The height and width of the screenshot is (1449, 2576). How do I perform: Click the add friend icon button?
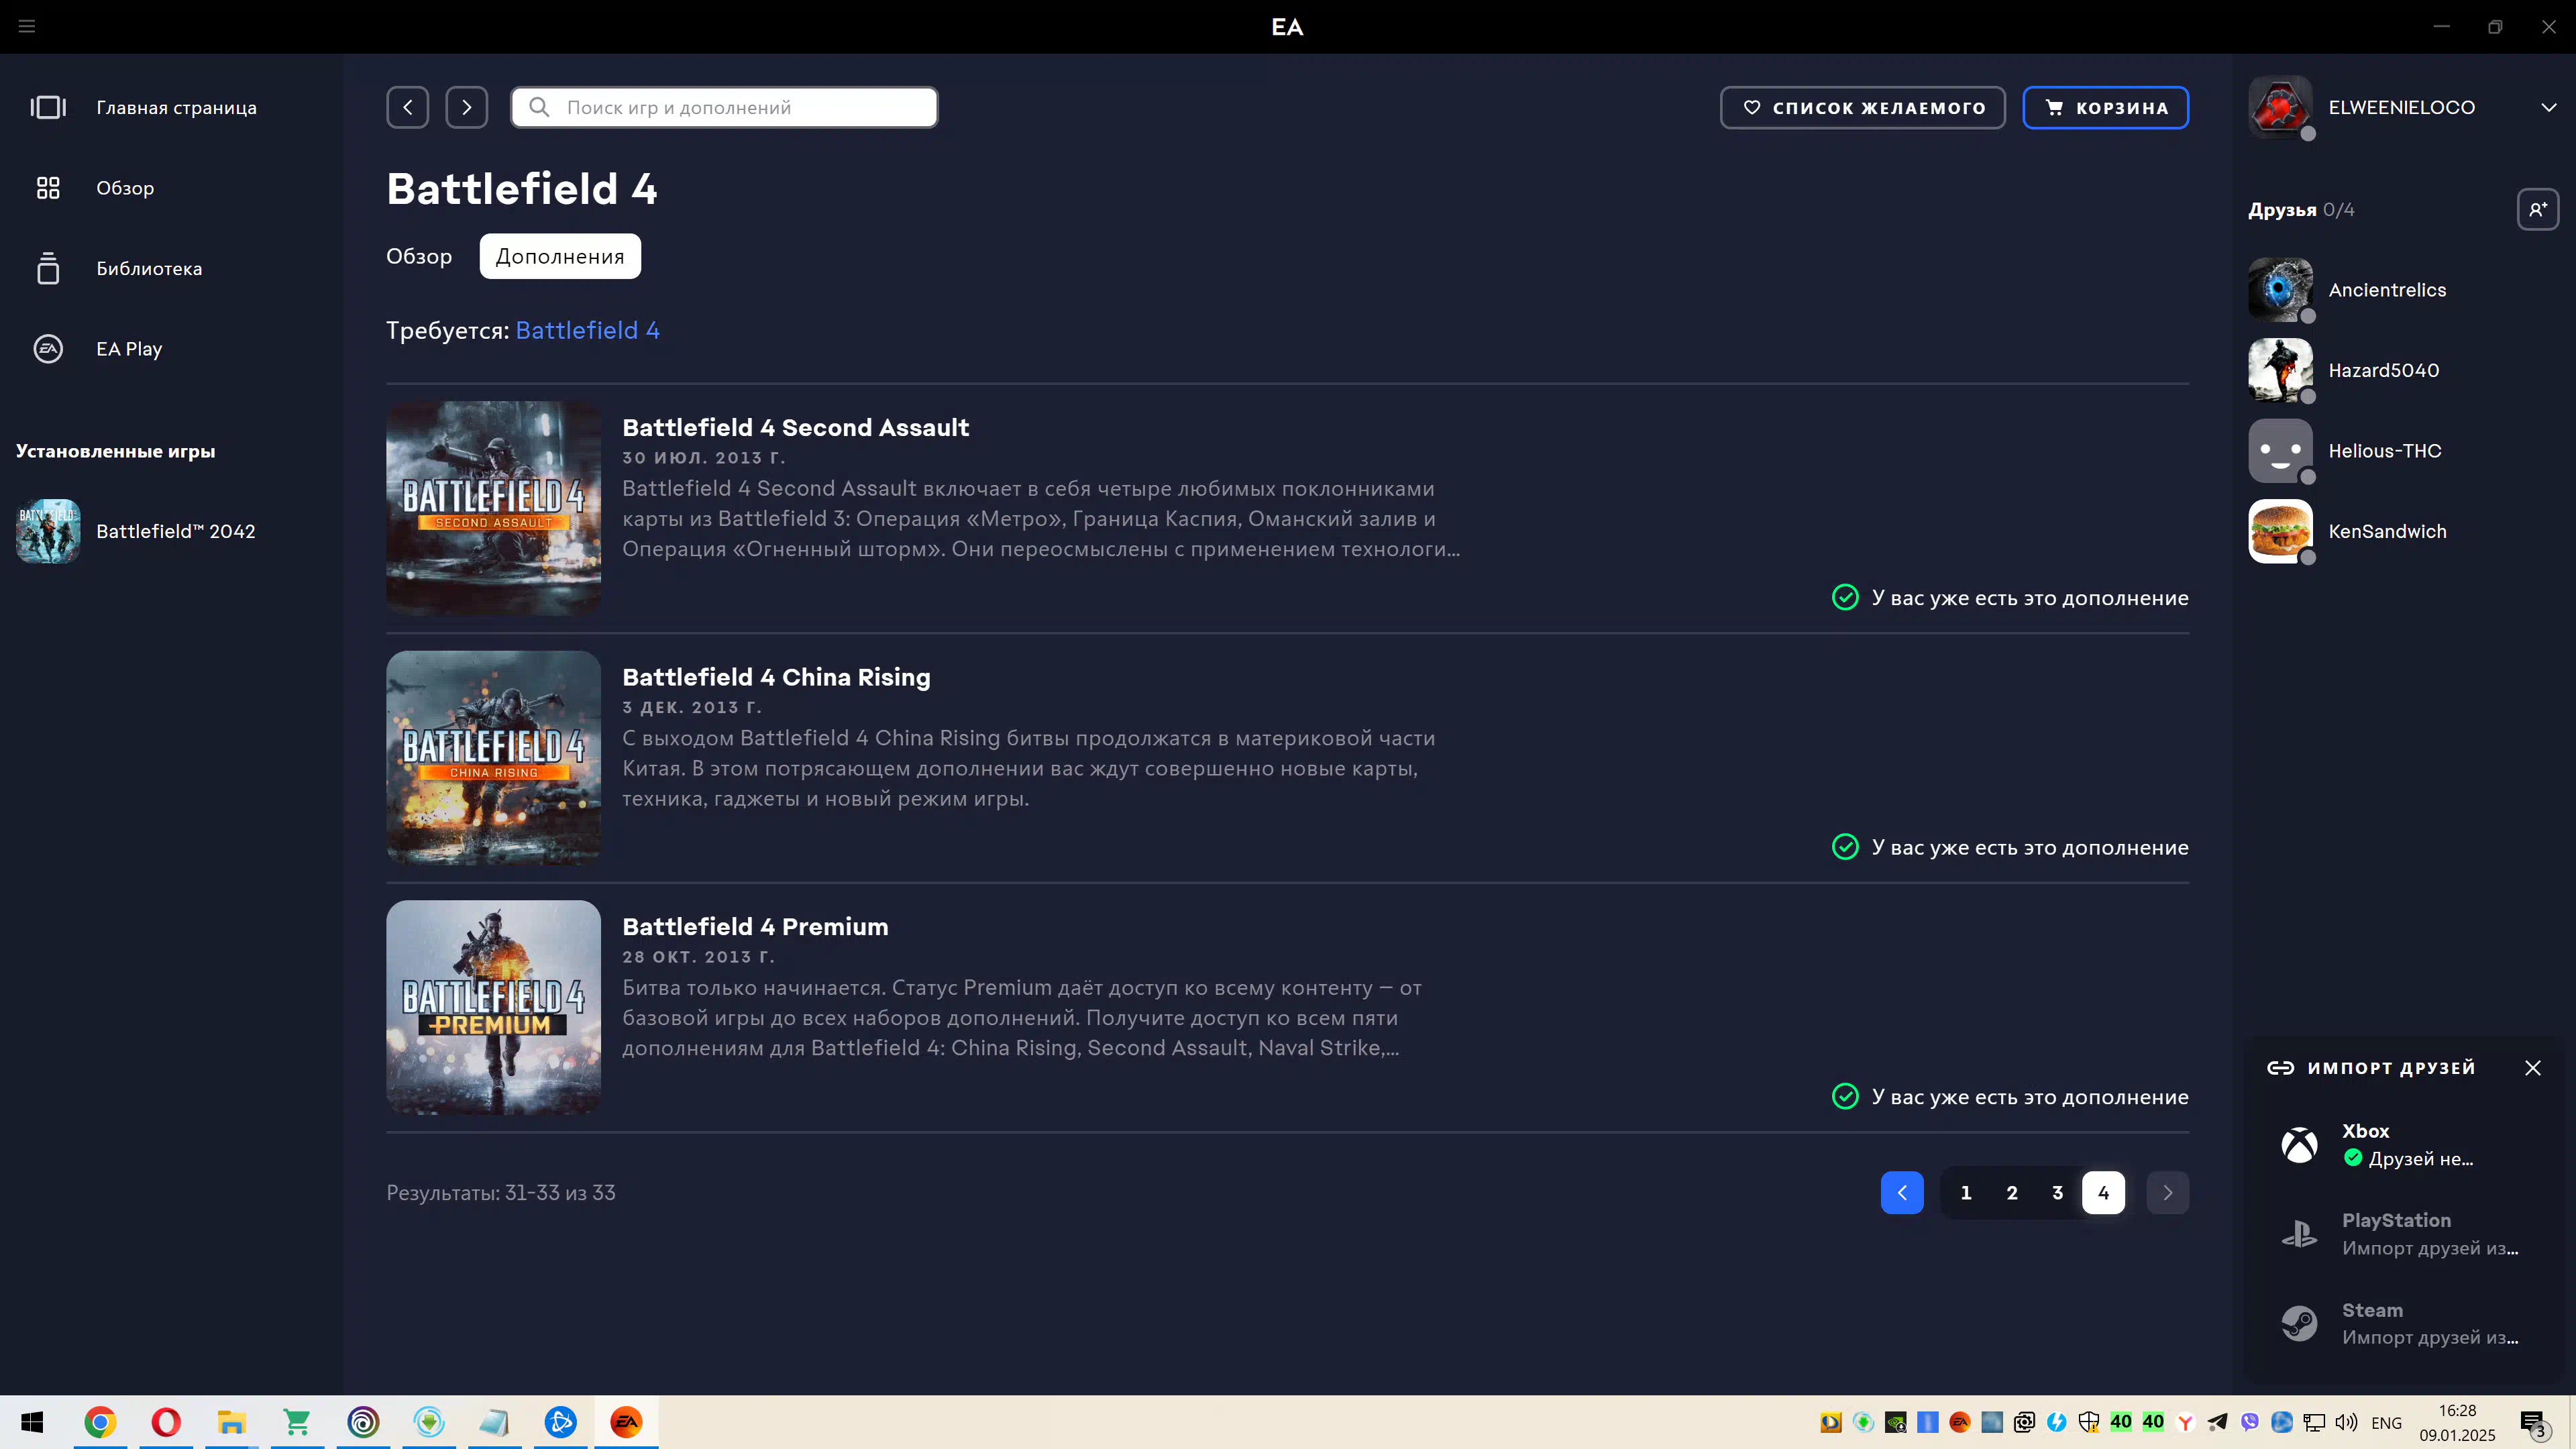(x=2538, y=209)
